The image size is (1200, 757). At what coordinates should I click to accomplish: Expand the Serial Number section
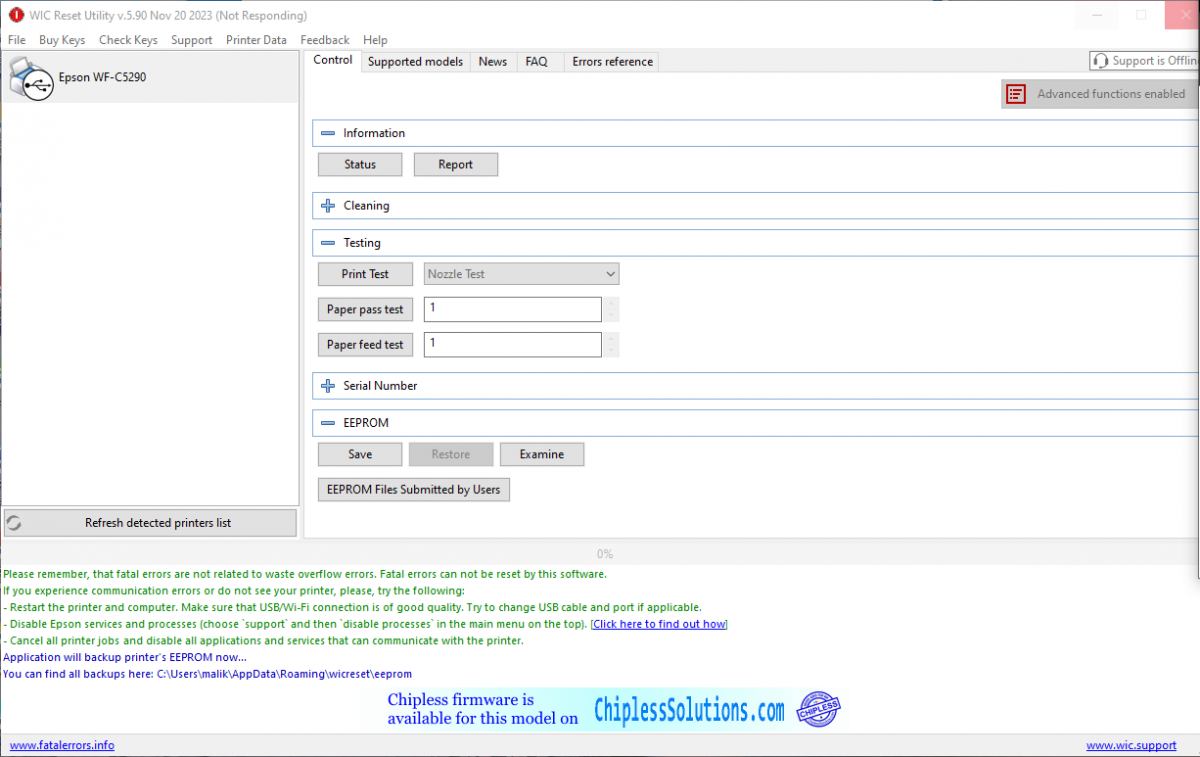(x=328, y=386)
